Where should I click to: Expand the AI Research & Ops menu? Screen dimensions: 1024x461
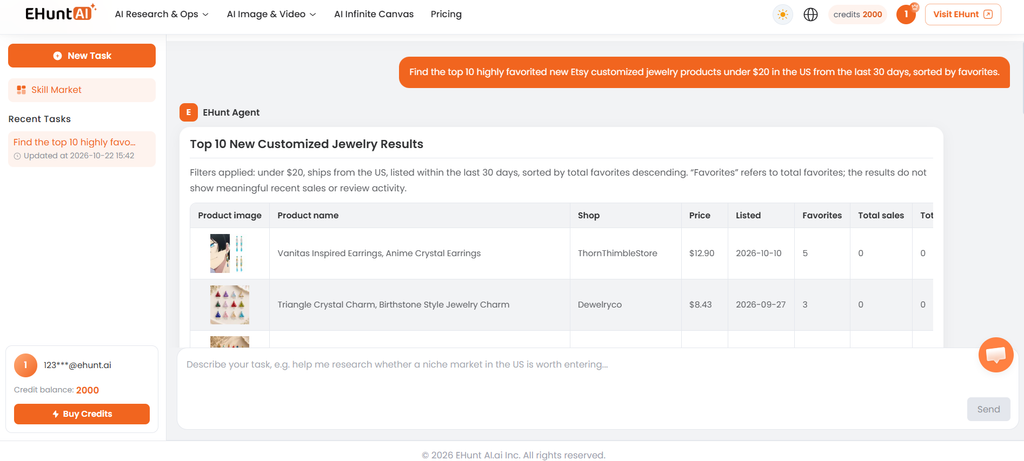click(x=161, y=14)
